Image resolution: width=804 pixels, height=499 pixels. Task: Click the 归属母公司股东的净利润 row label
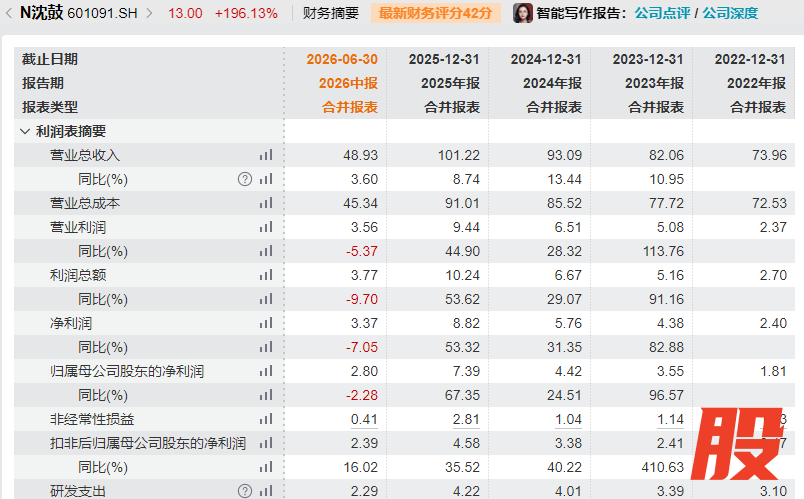(x=127, y=371)
